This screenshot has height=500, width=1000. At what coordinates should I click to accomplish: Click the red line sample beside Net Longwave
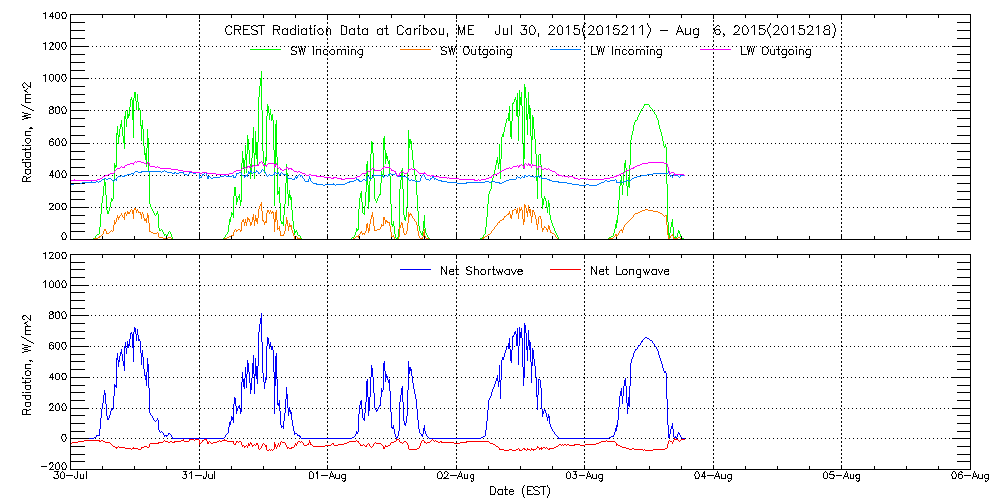click(565, 271)
